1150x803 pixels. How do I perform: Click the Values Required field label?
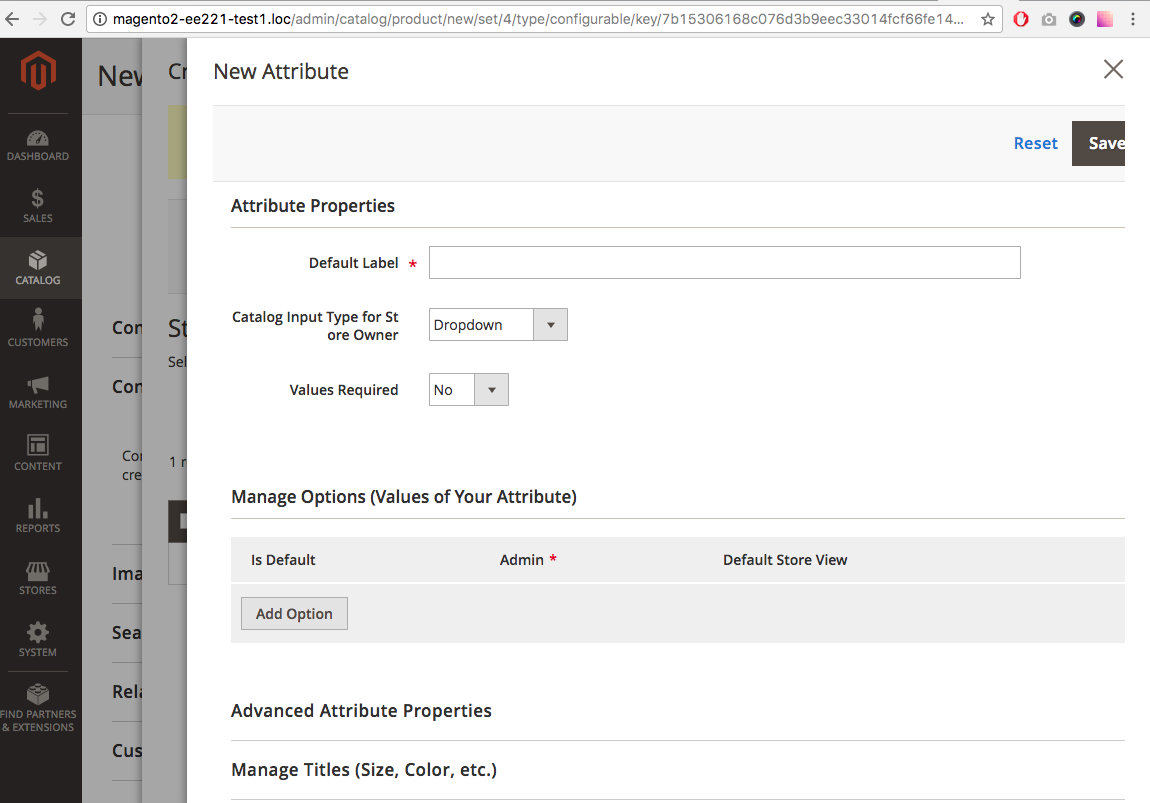tap(344, 390)
